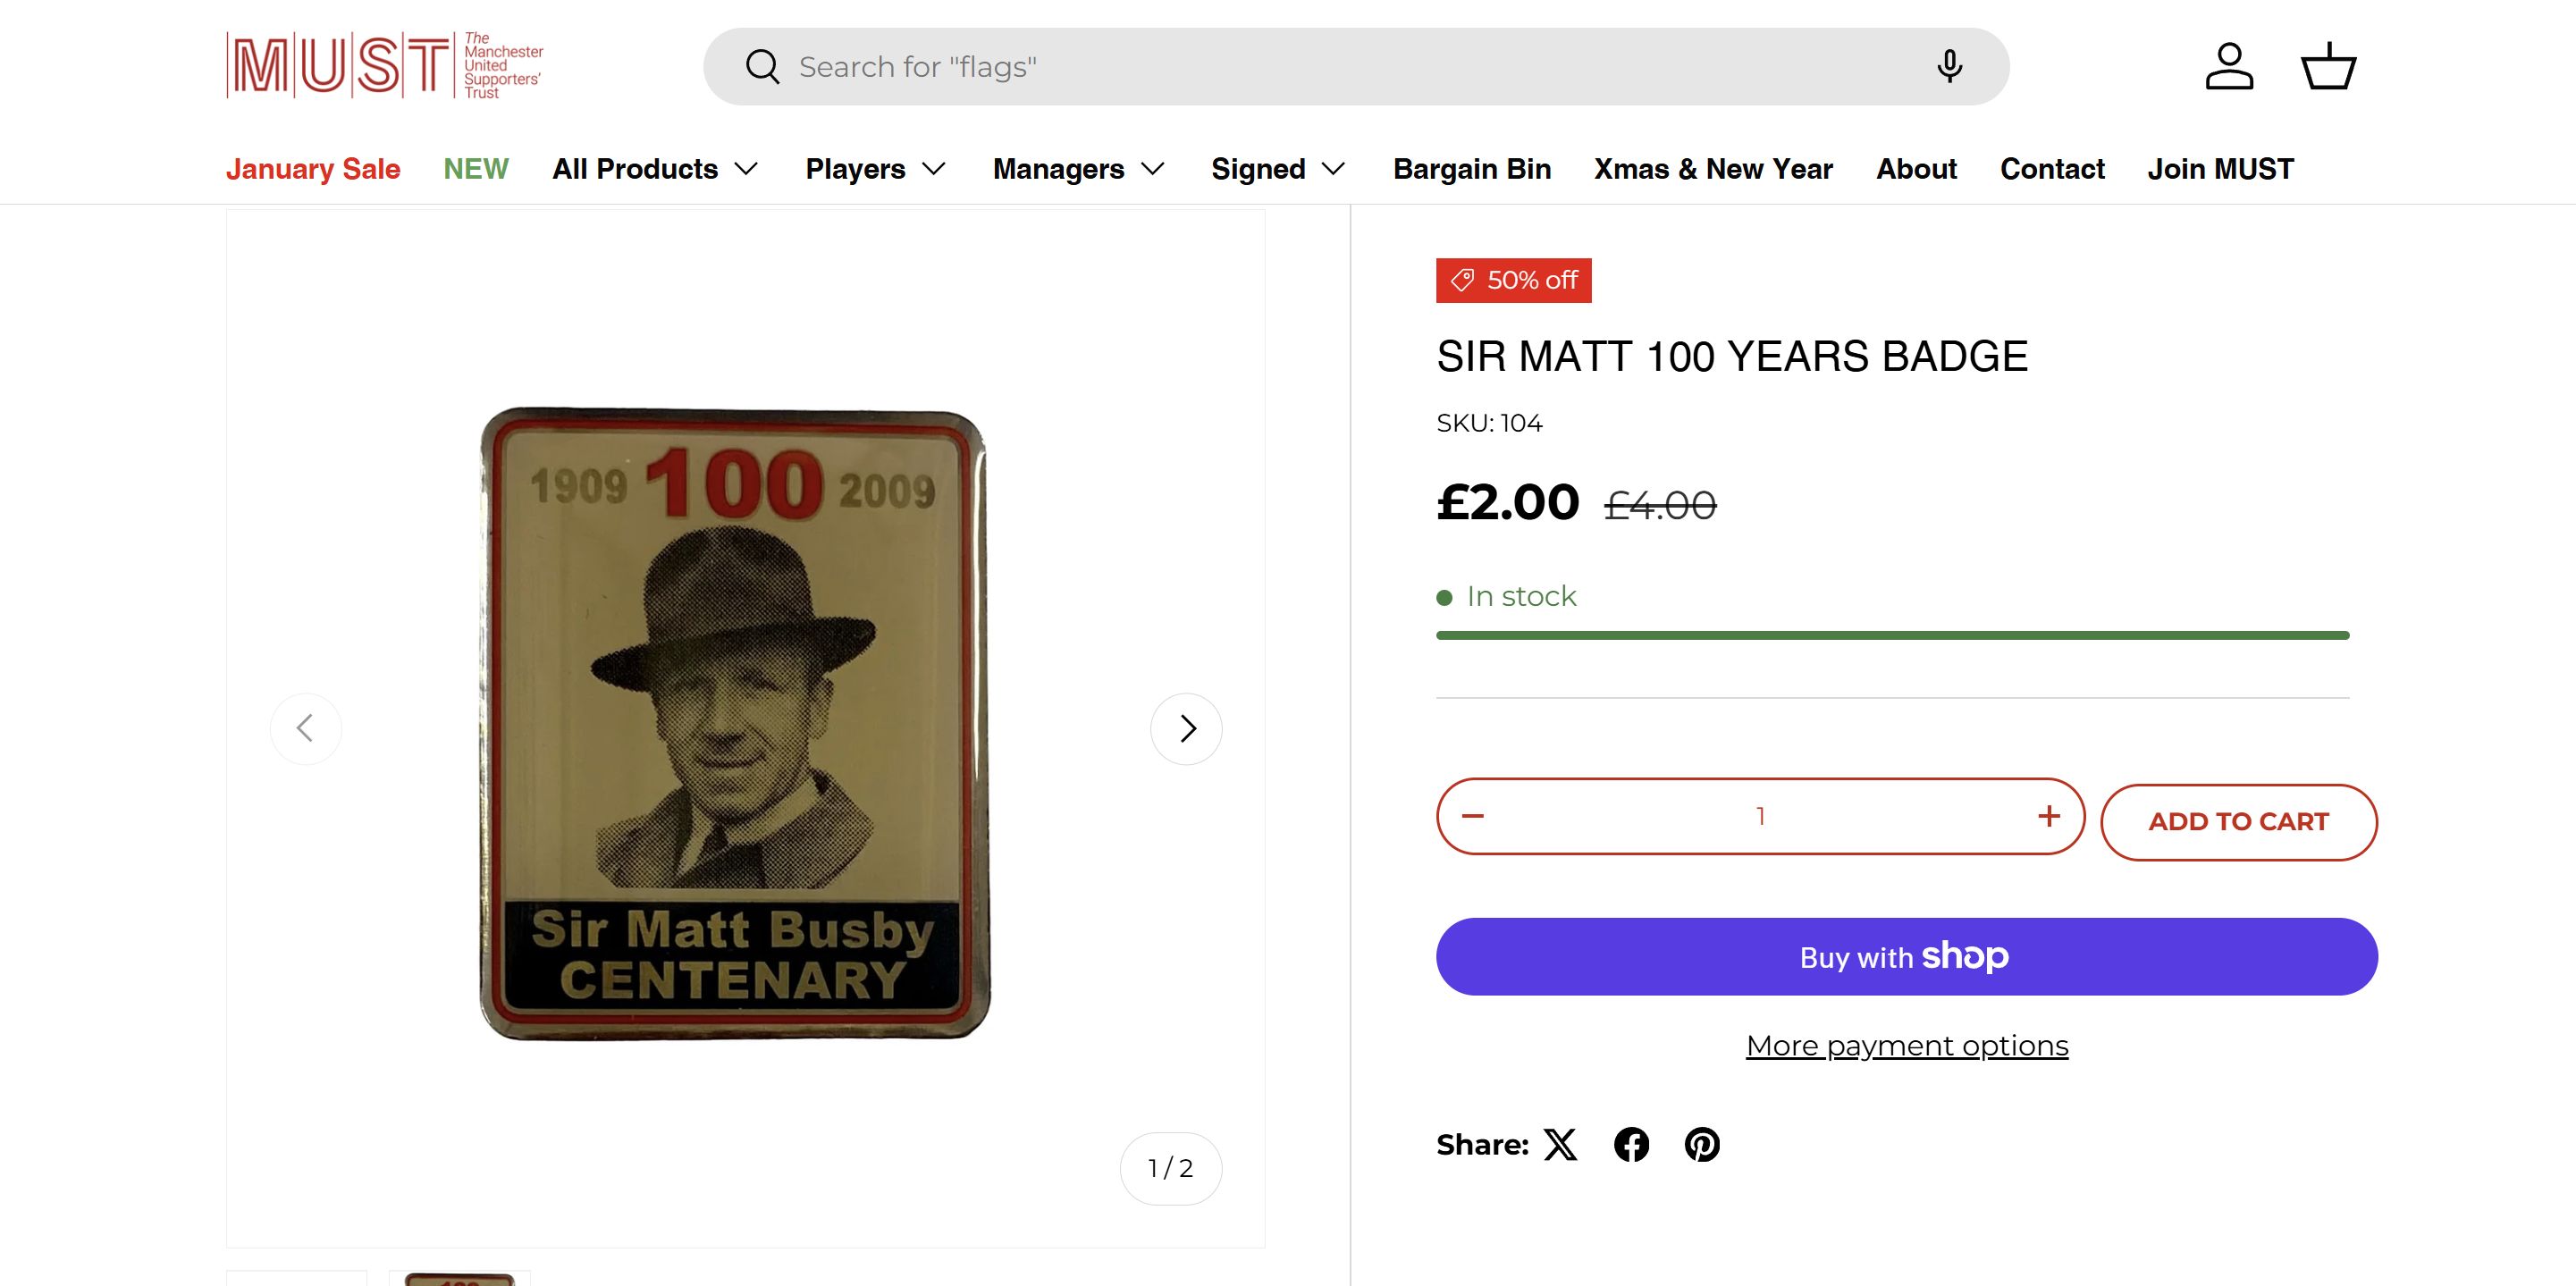
Task: Share the badge on X (Twitter)
Action: [1560, 1144]
